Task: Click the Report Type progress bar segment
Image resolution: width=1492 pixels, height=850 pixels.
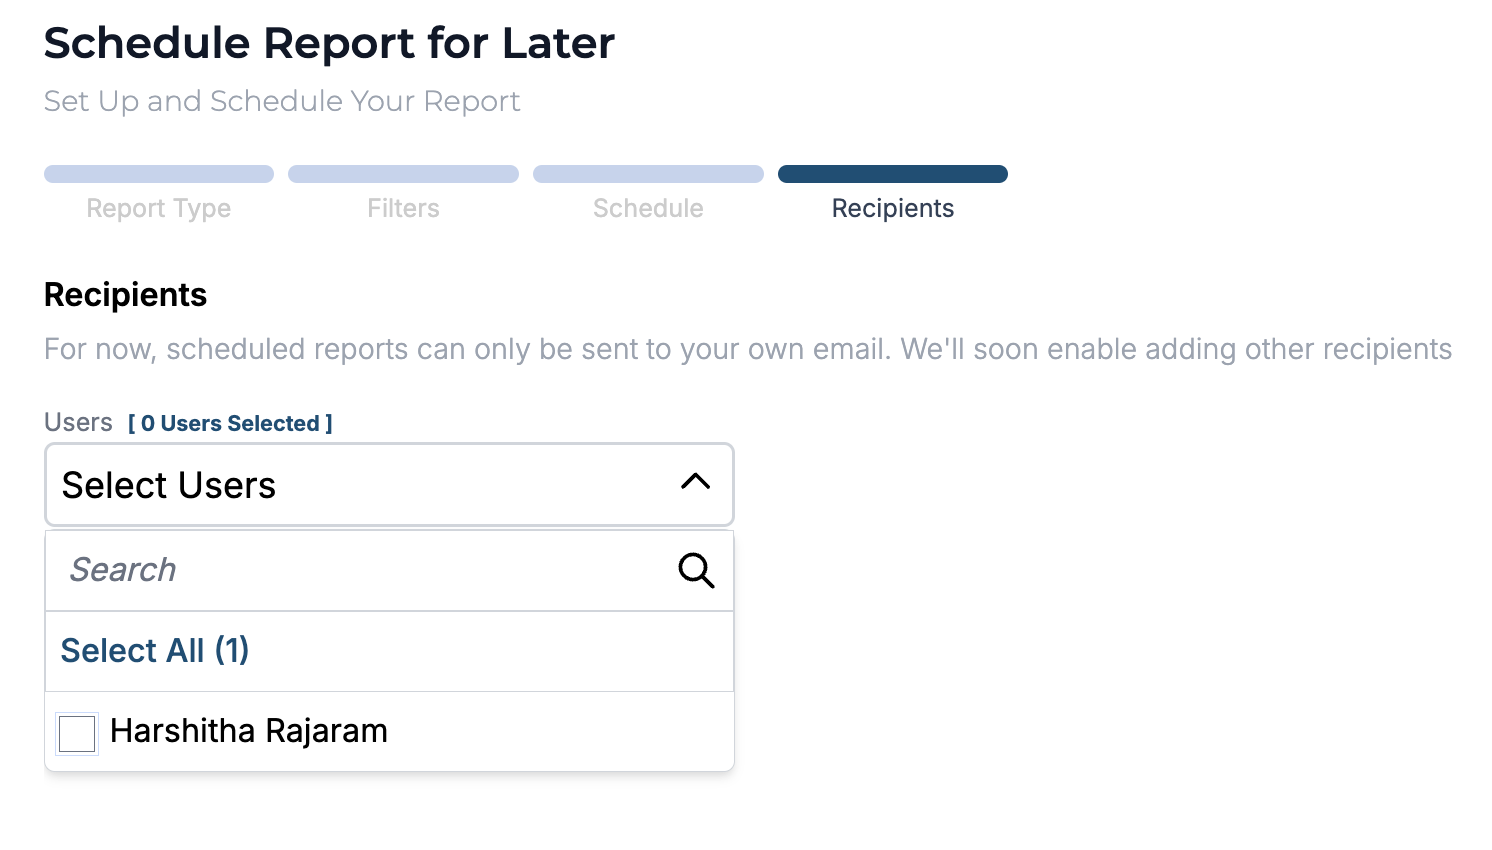Action: (x=158, y=174)
